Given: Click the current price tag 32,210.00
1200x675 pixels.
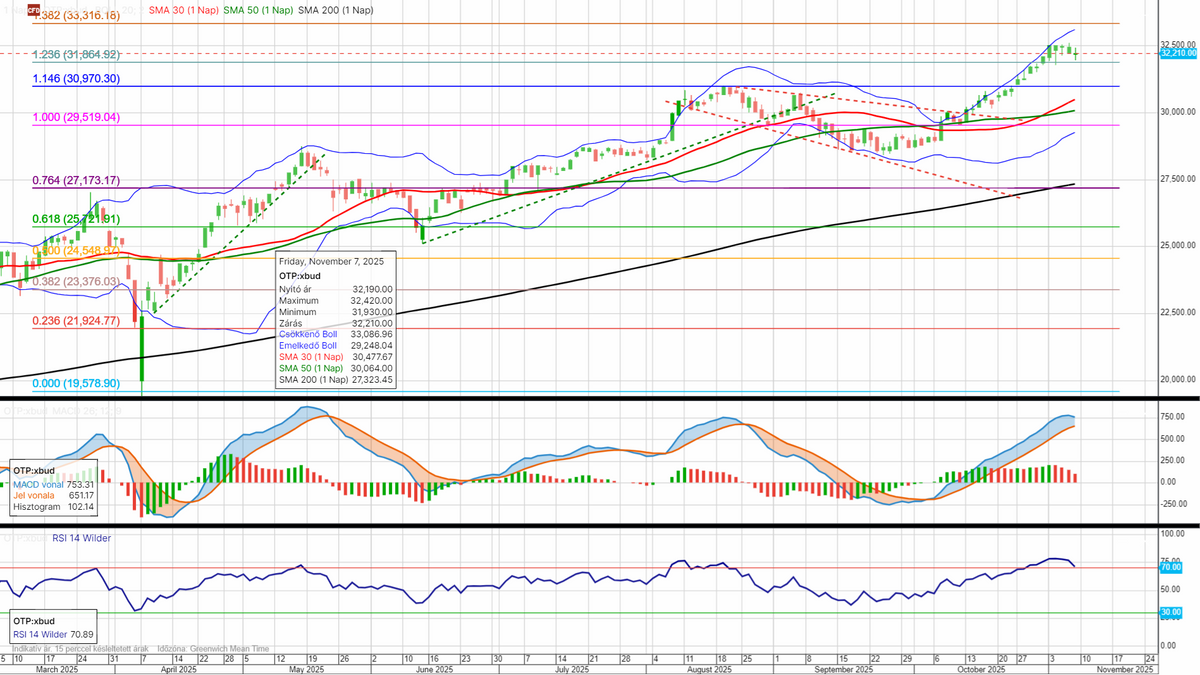Looking at the screenshot, I should pyautogui.click(x=1177, y=54).
